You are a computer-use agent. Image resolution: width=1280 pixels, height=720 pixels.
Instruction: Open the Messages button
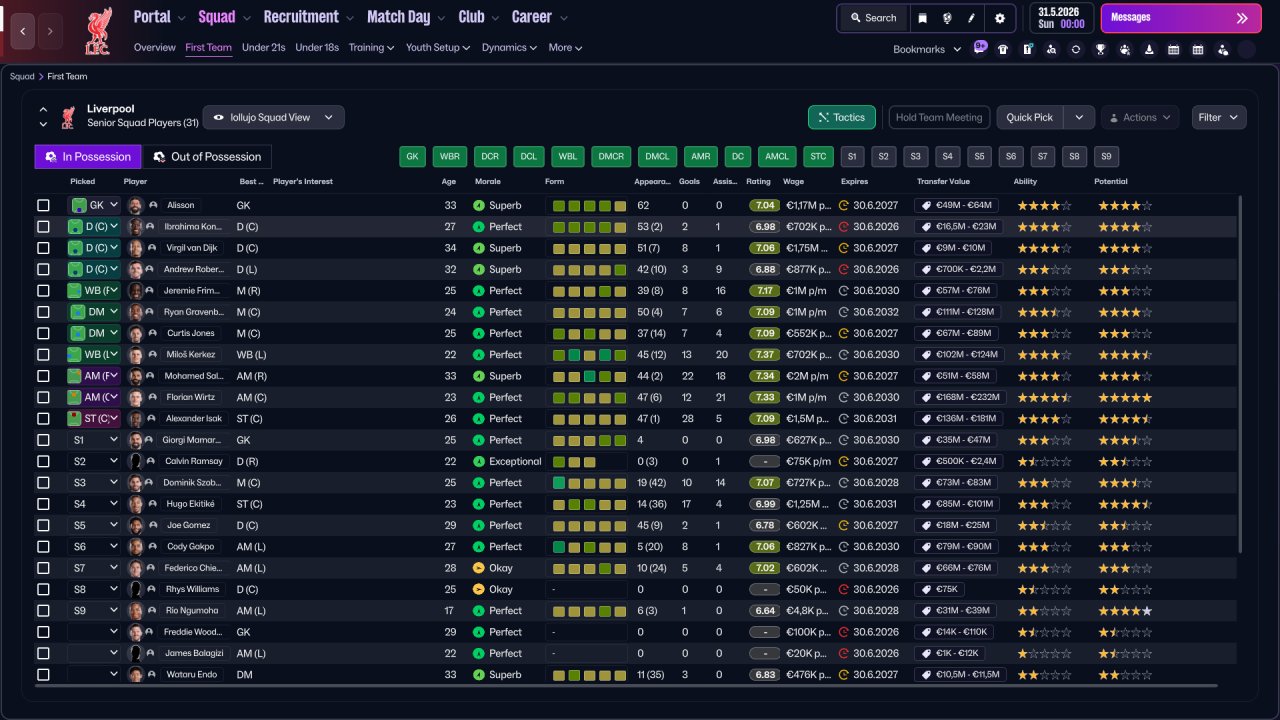[x=1181, y=18]
